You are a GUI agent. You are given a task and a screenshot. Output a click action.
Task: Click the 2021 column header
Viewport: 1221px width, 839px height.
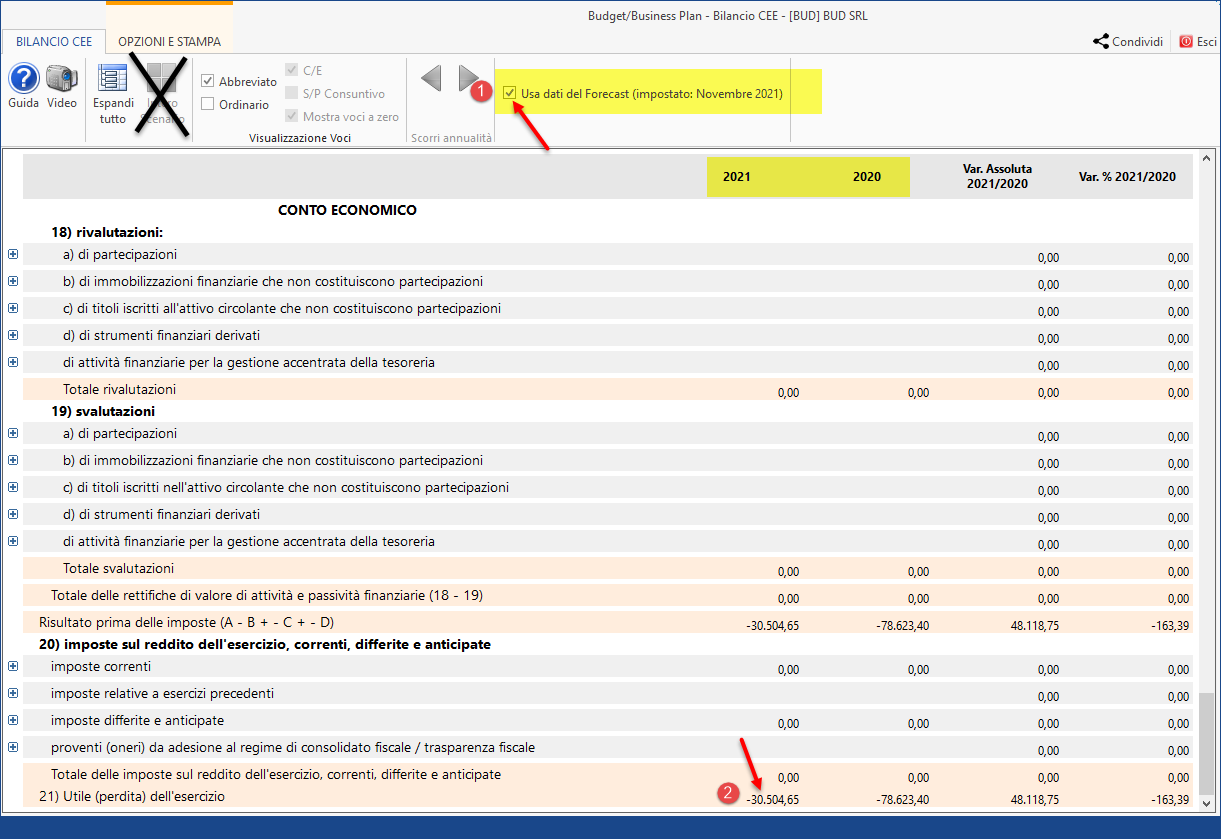pos(737,177)
